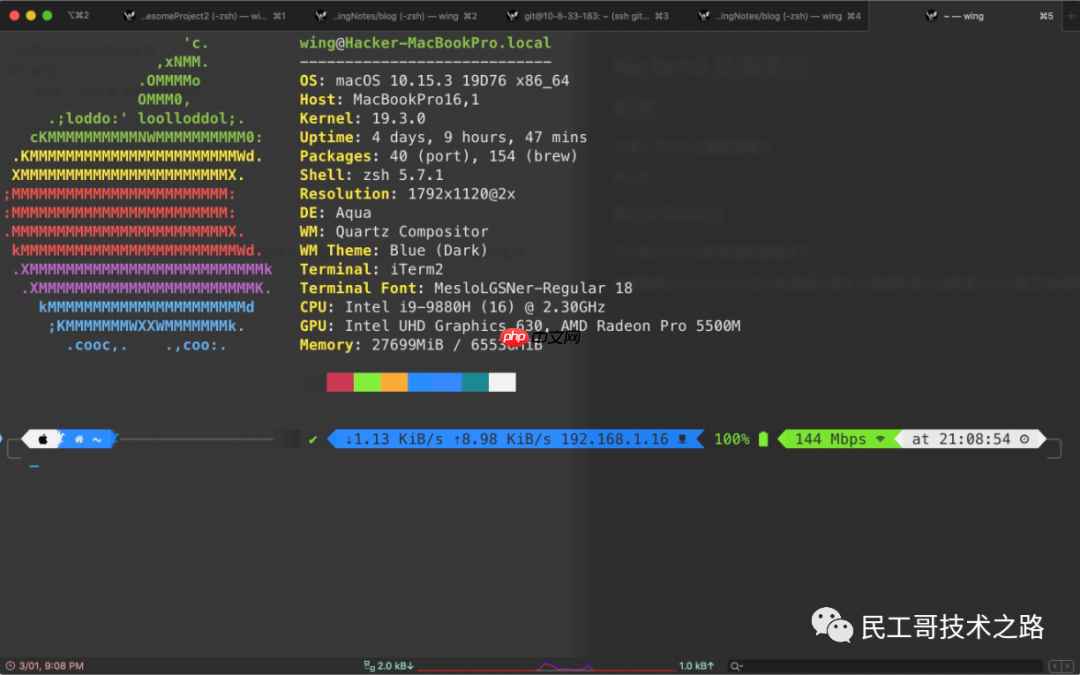
Task: Click the 'Kernel: 19.3.0' line
Action: pyautogui.click(x=362, y=118)
